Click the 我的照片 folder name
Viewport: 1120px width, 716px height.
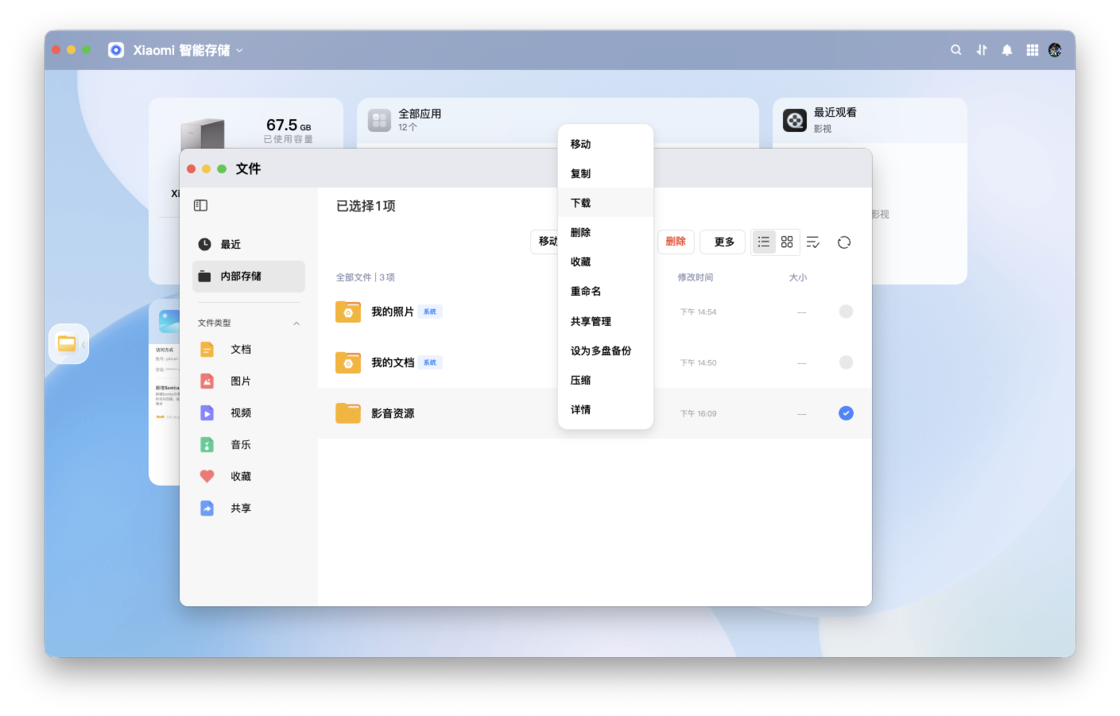click(392, 312)
